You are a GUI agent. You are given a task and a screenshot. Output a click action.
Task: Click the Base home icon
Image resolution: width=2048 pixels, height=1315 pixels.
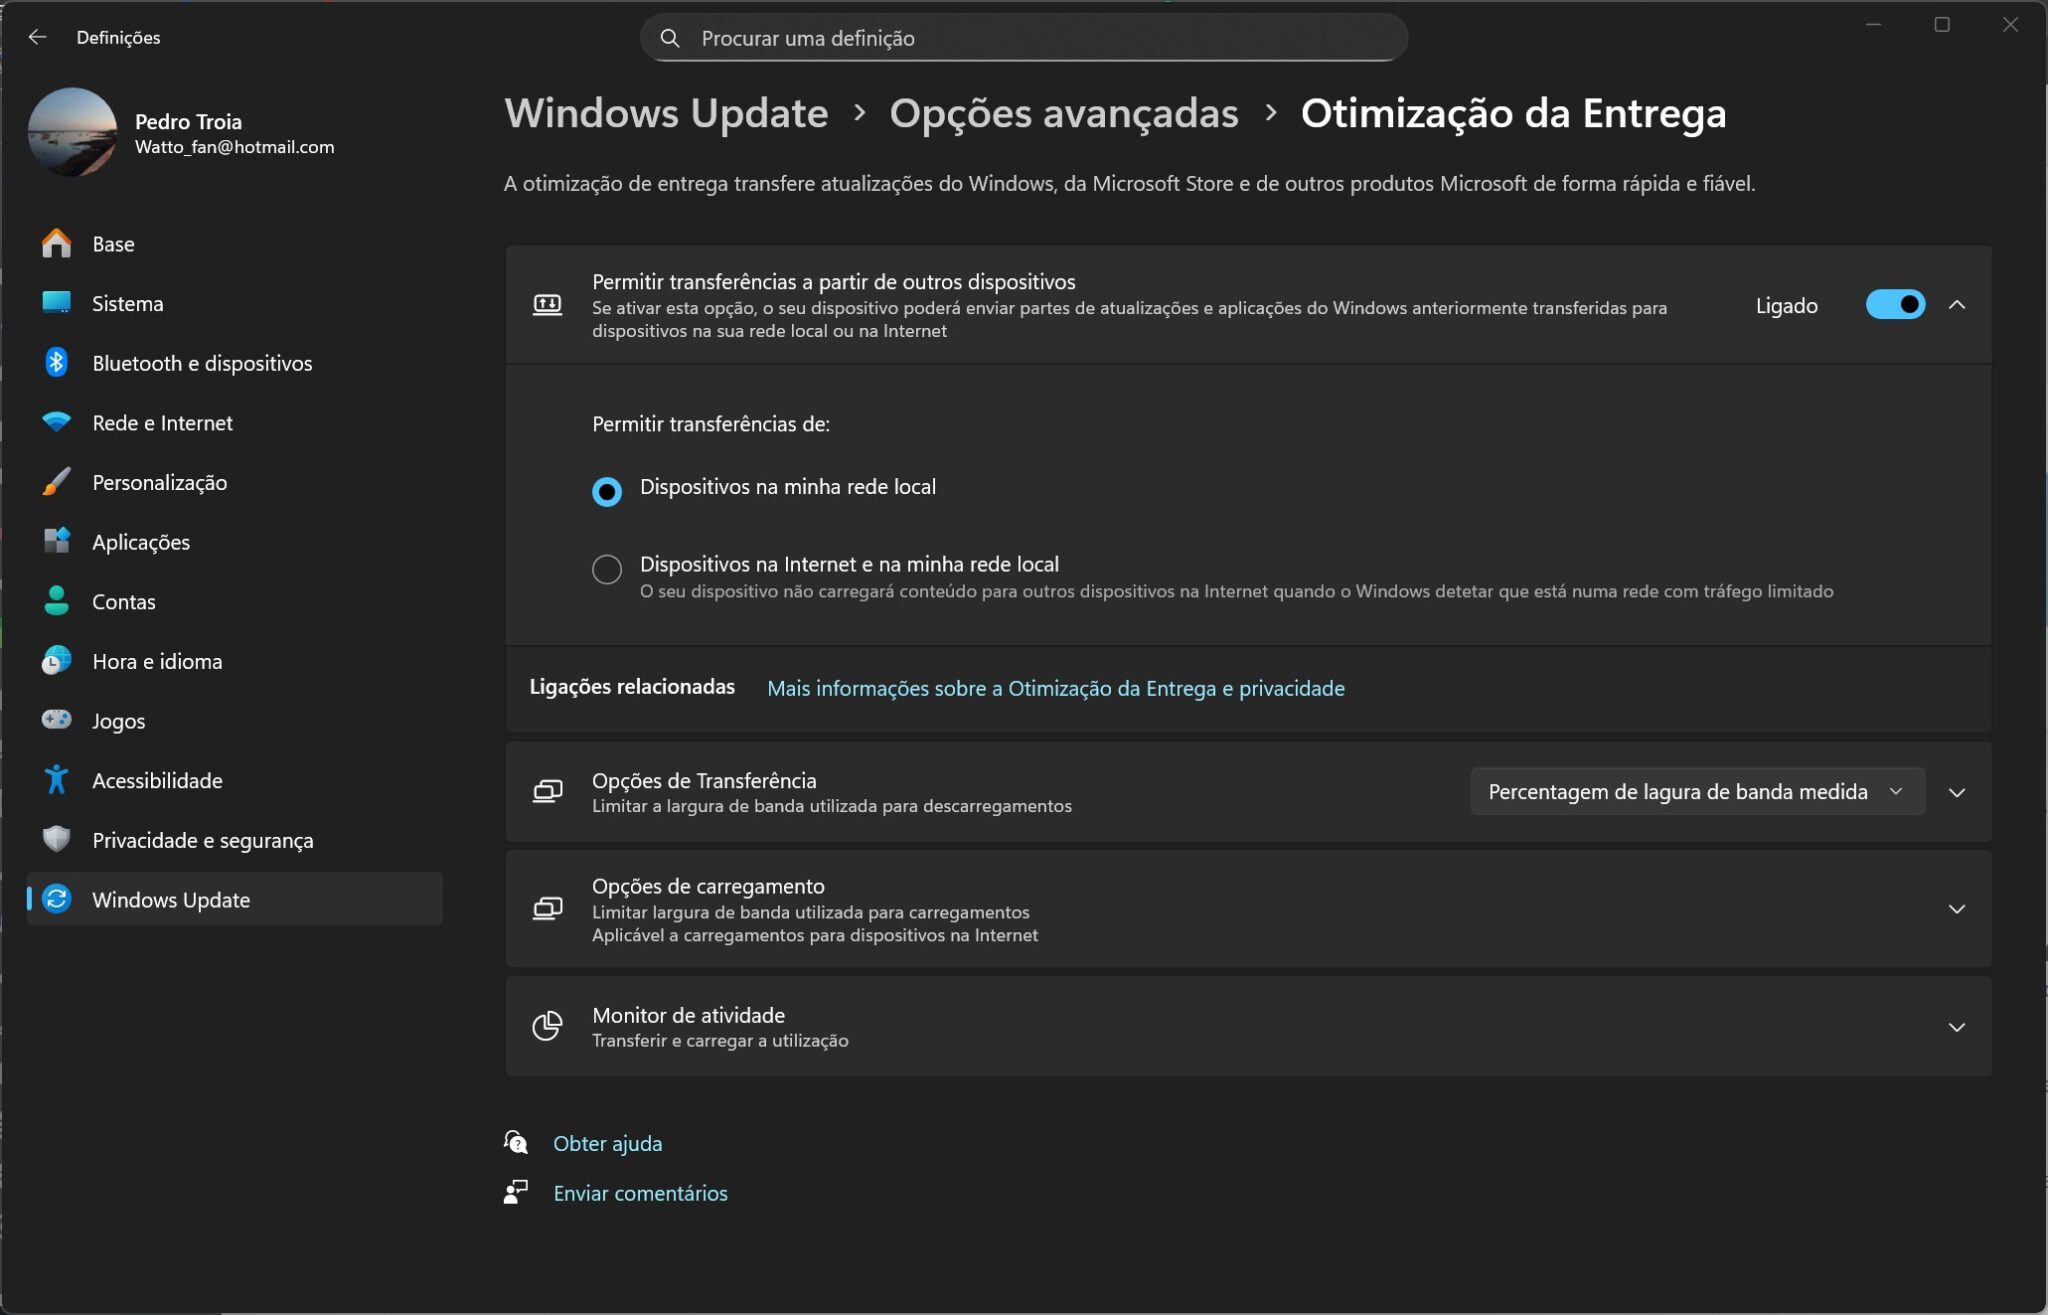(56, 244)
